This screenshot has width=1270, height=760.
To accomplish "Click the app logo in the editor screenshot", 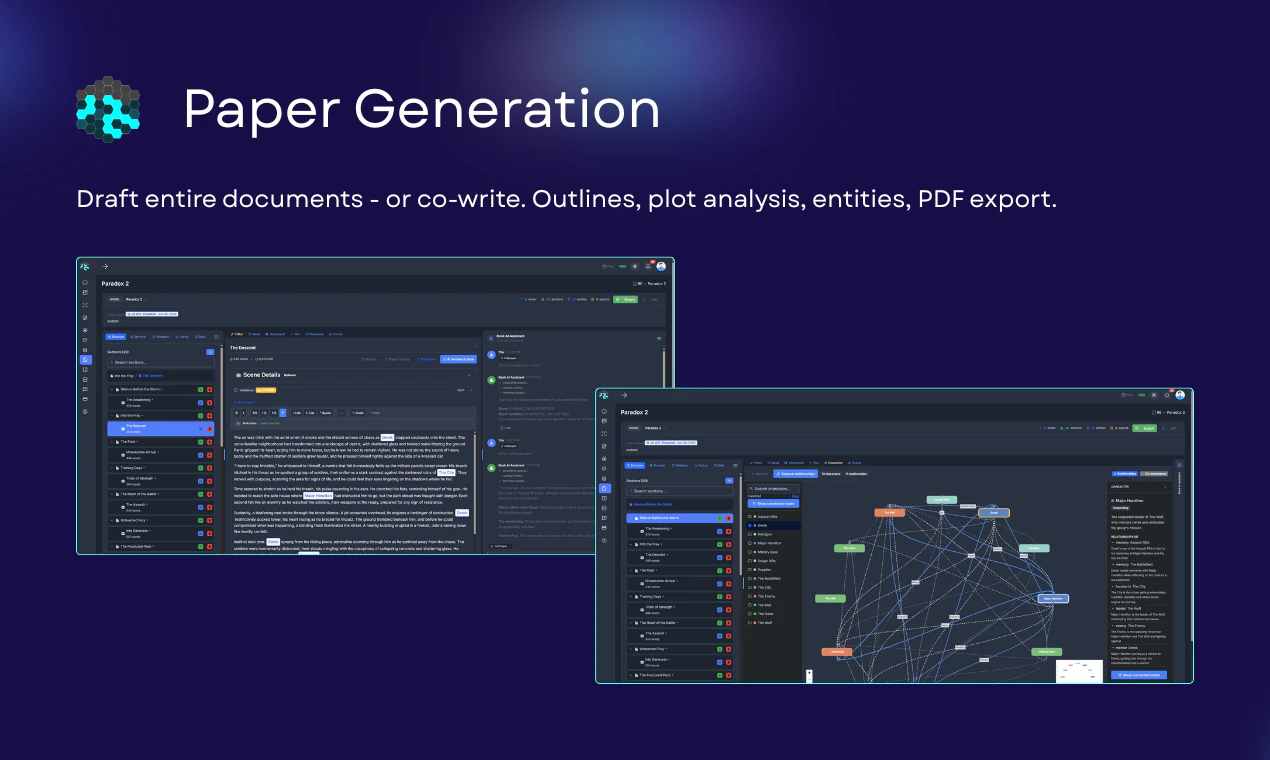I will coord(85,266).
